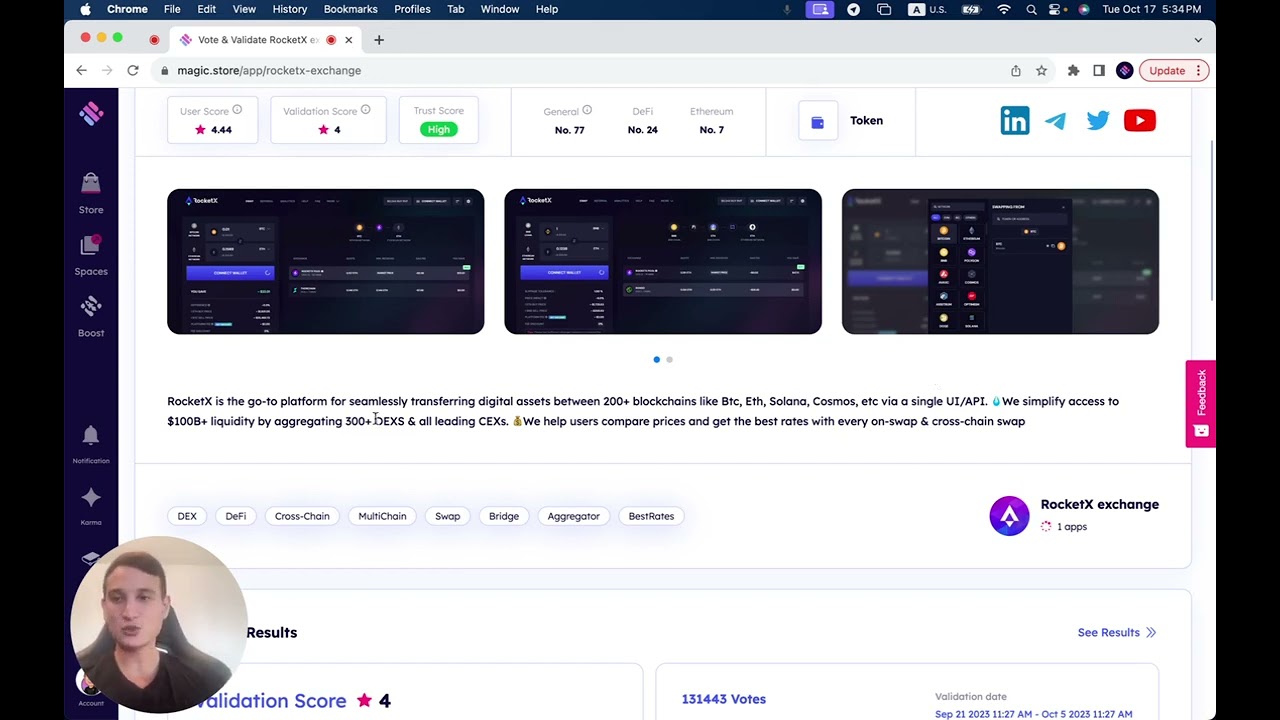
Task: Click the Magic Store logo in sidebar
Action: 91,114
